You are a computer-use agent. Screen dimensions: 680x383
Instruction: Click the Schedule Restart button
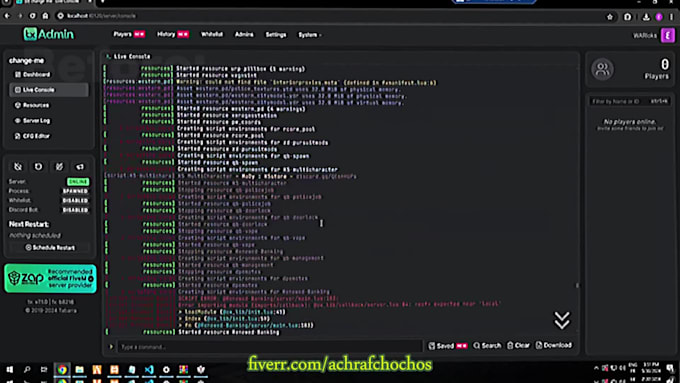50,248
